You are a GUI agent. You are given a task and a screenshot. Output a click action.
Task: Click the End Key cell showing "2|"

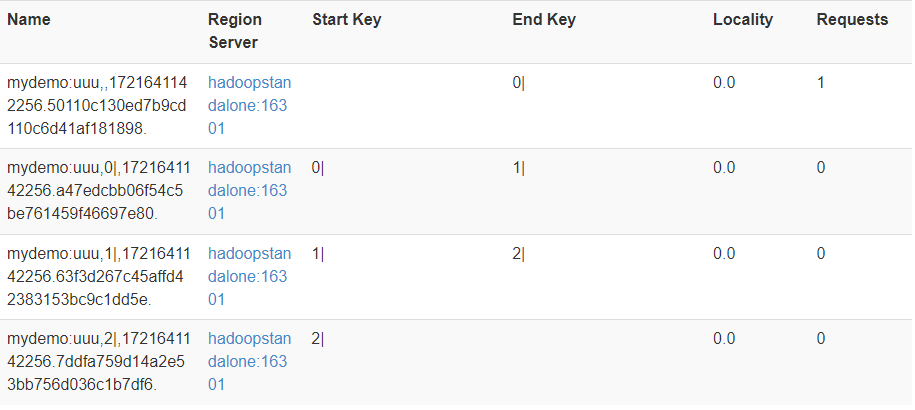518,254
